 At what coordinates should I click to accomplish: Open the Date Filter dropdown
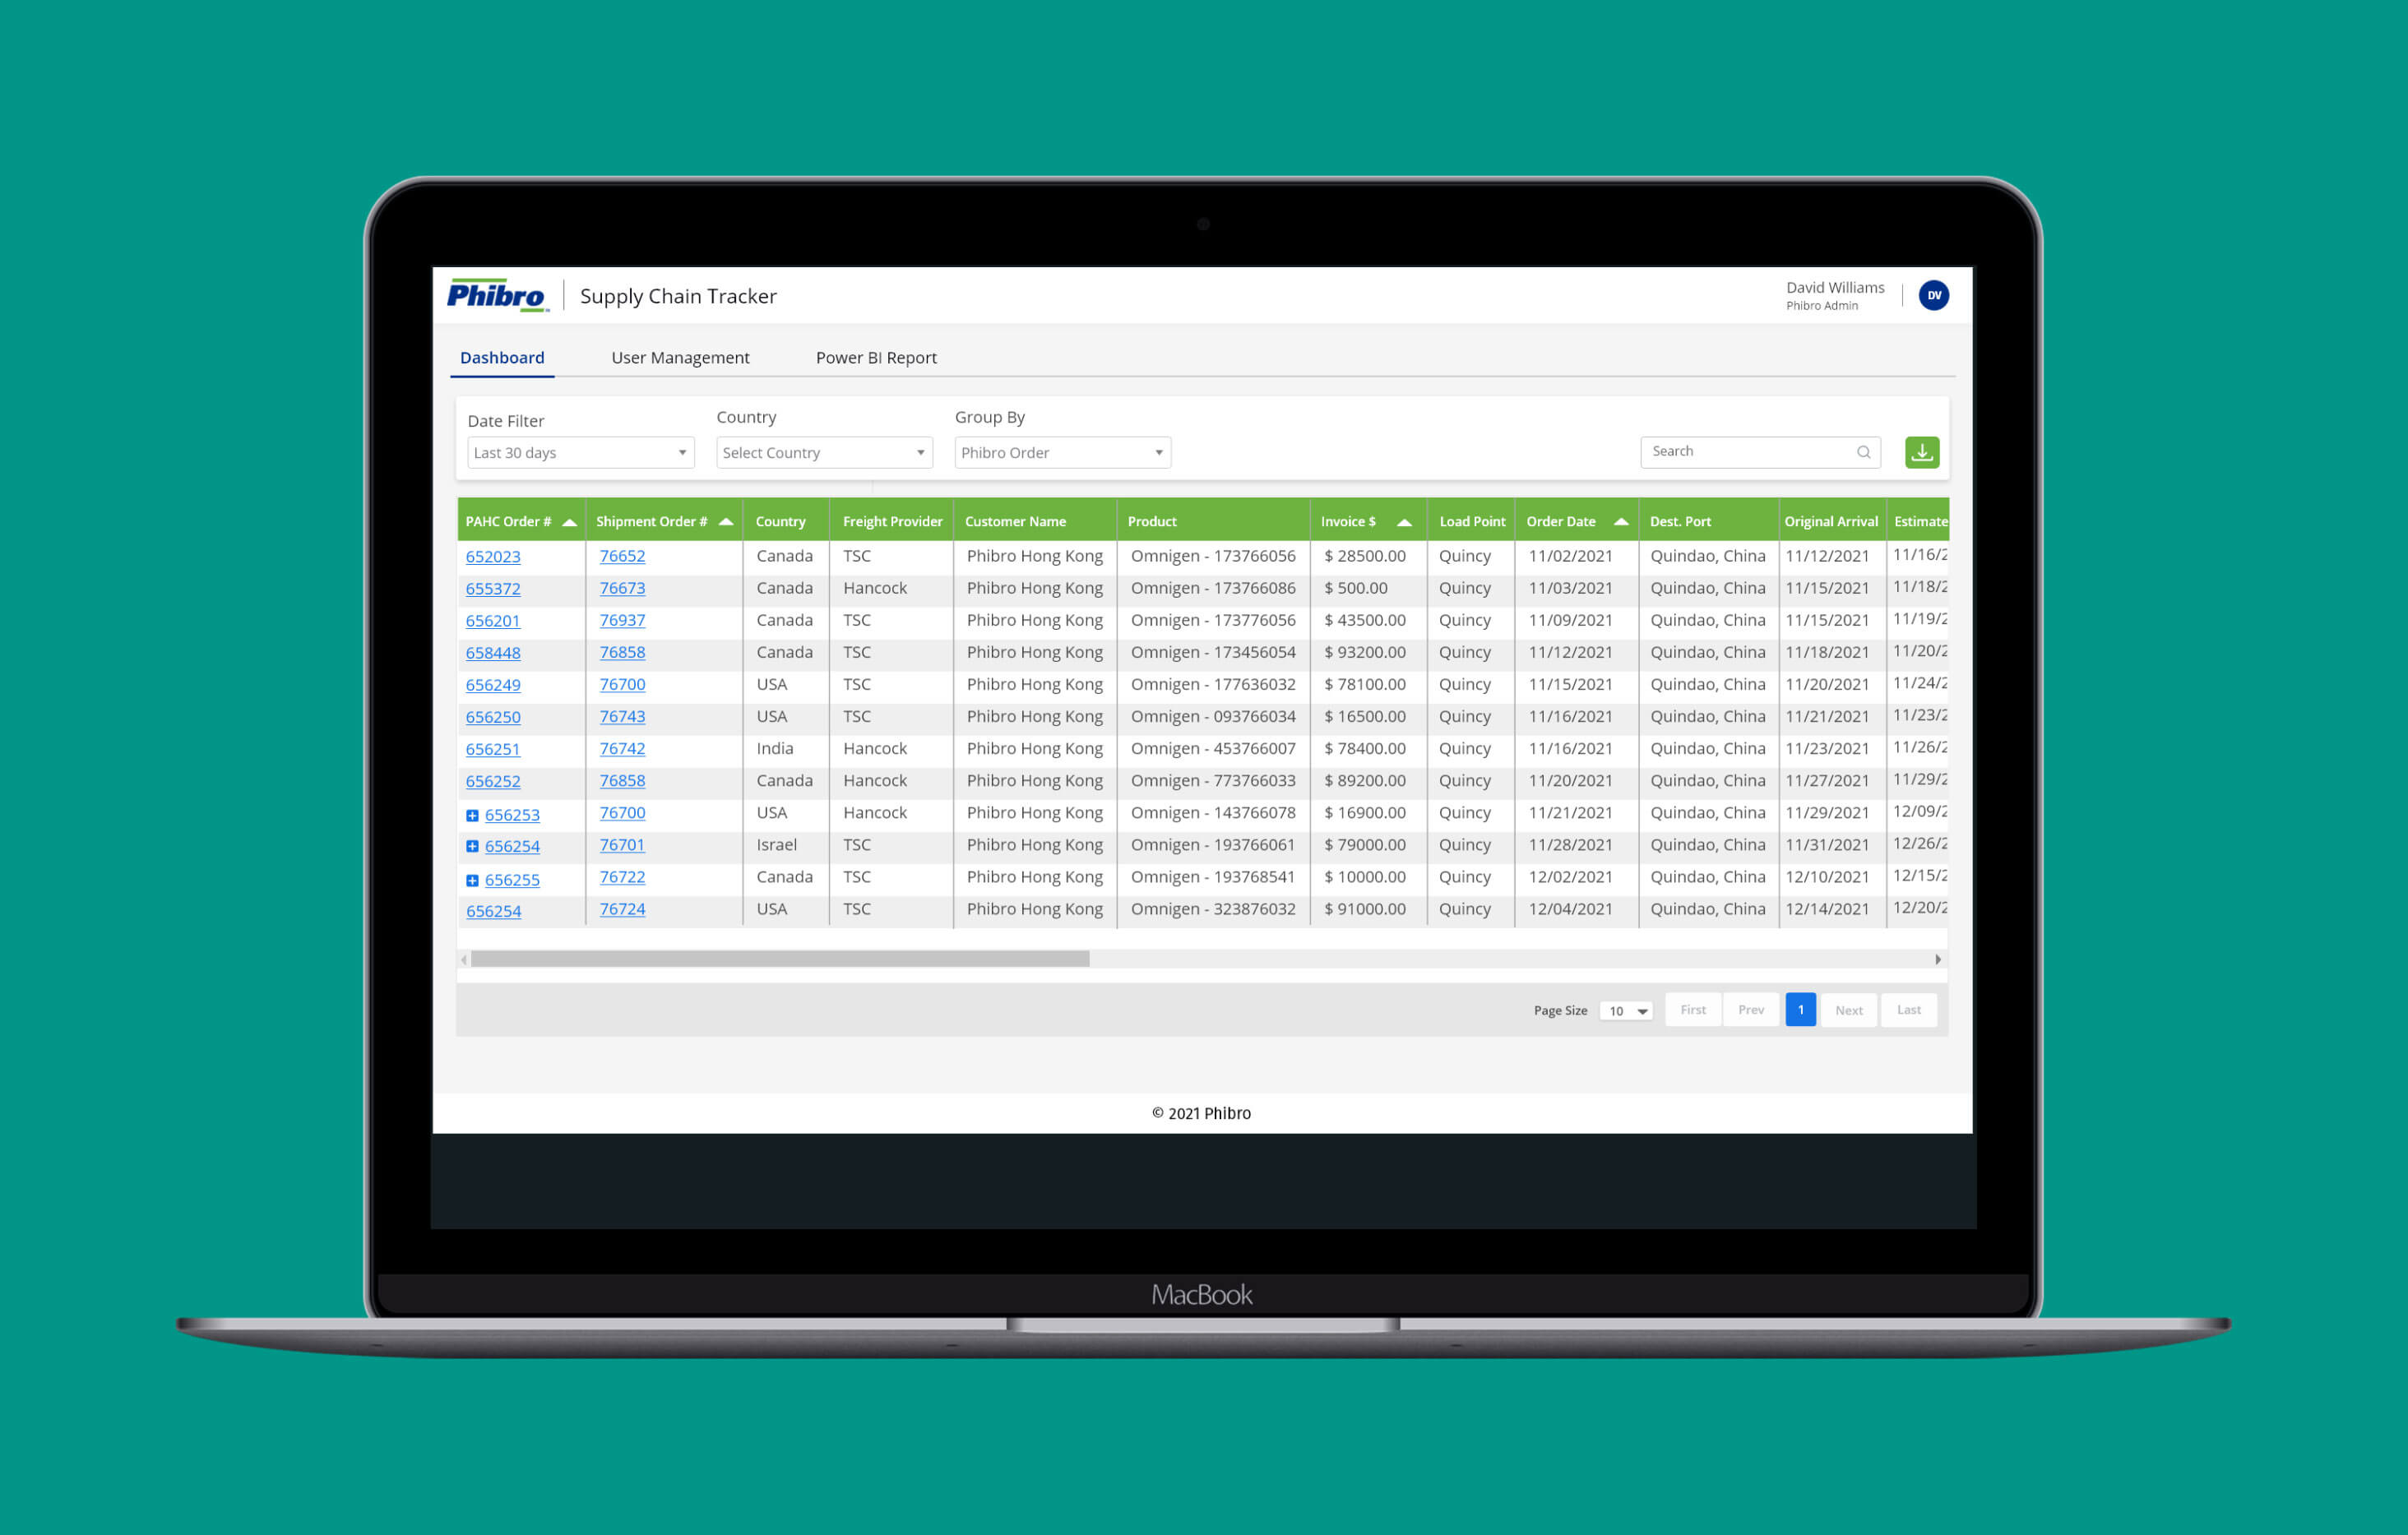pyautogui.click(x=580, y=453)
